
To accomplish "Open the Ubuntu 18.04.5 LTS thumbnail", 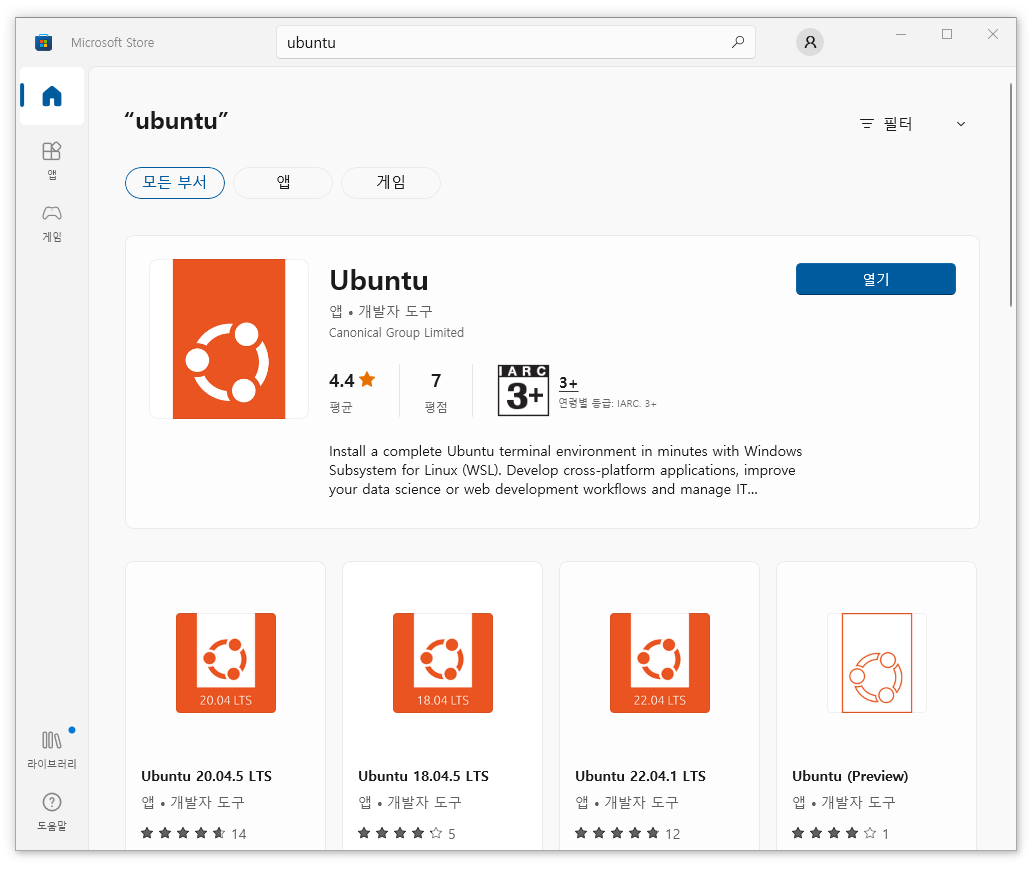I will pyautogui.click(x=443, y=662).
